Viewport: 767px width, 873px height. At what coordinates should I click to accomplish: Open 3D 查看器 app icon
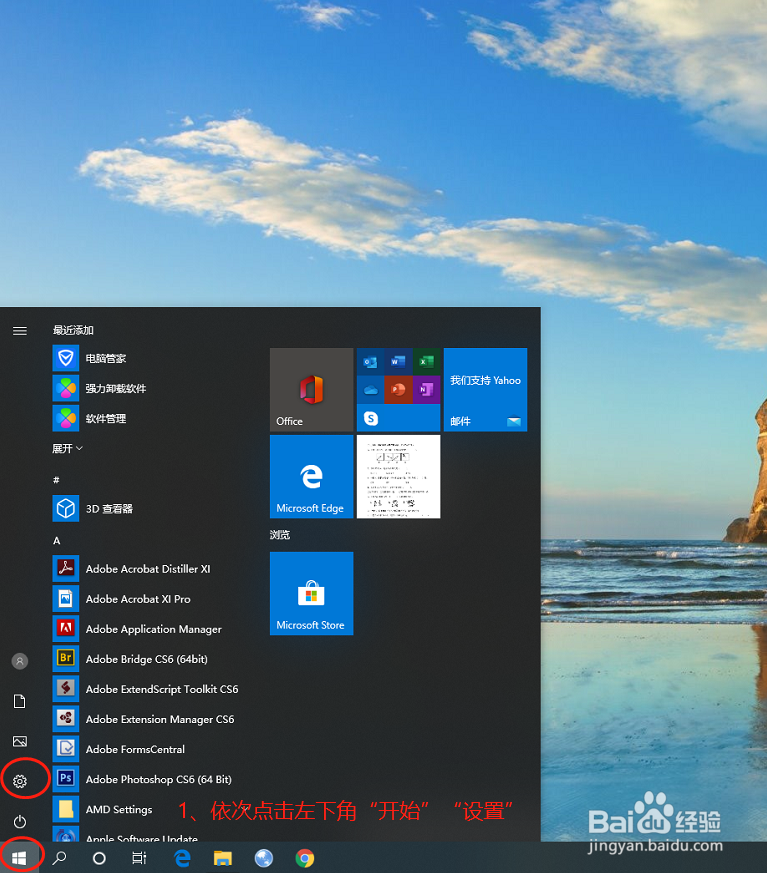click(x=66, y=508)
